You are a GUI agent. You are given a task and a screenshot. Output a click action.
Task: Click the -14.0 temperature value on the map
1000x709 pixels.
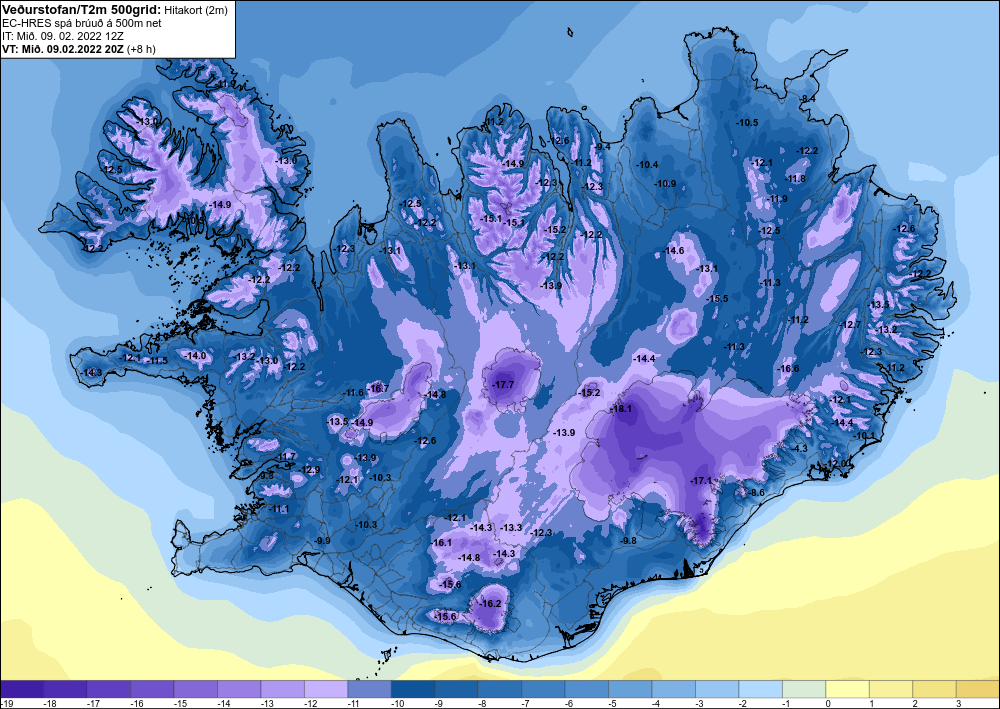(x=196, y=356)
